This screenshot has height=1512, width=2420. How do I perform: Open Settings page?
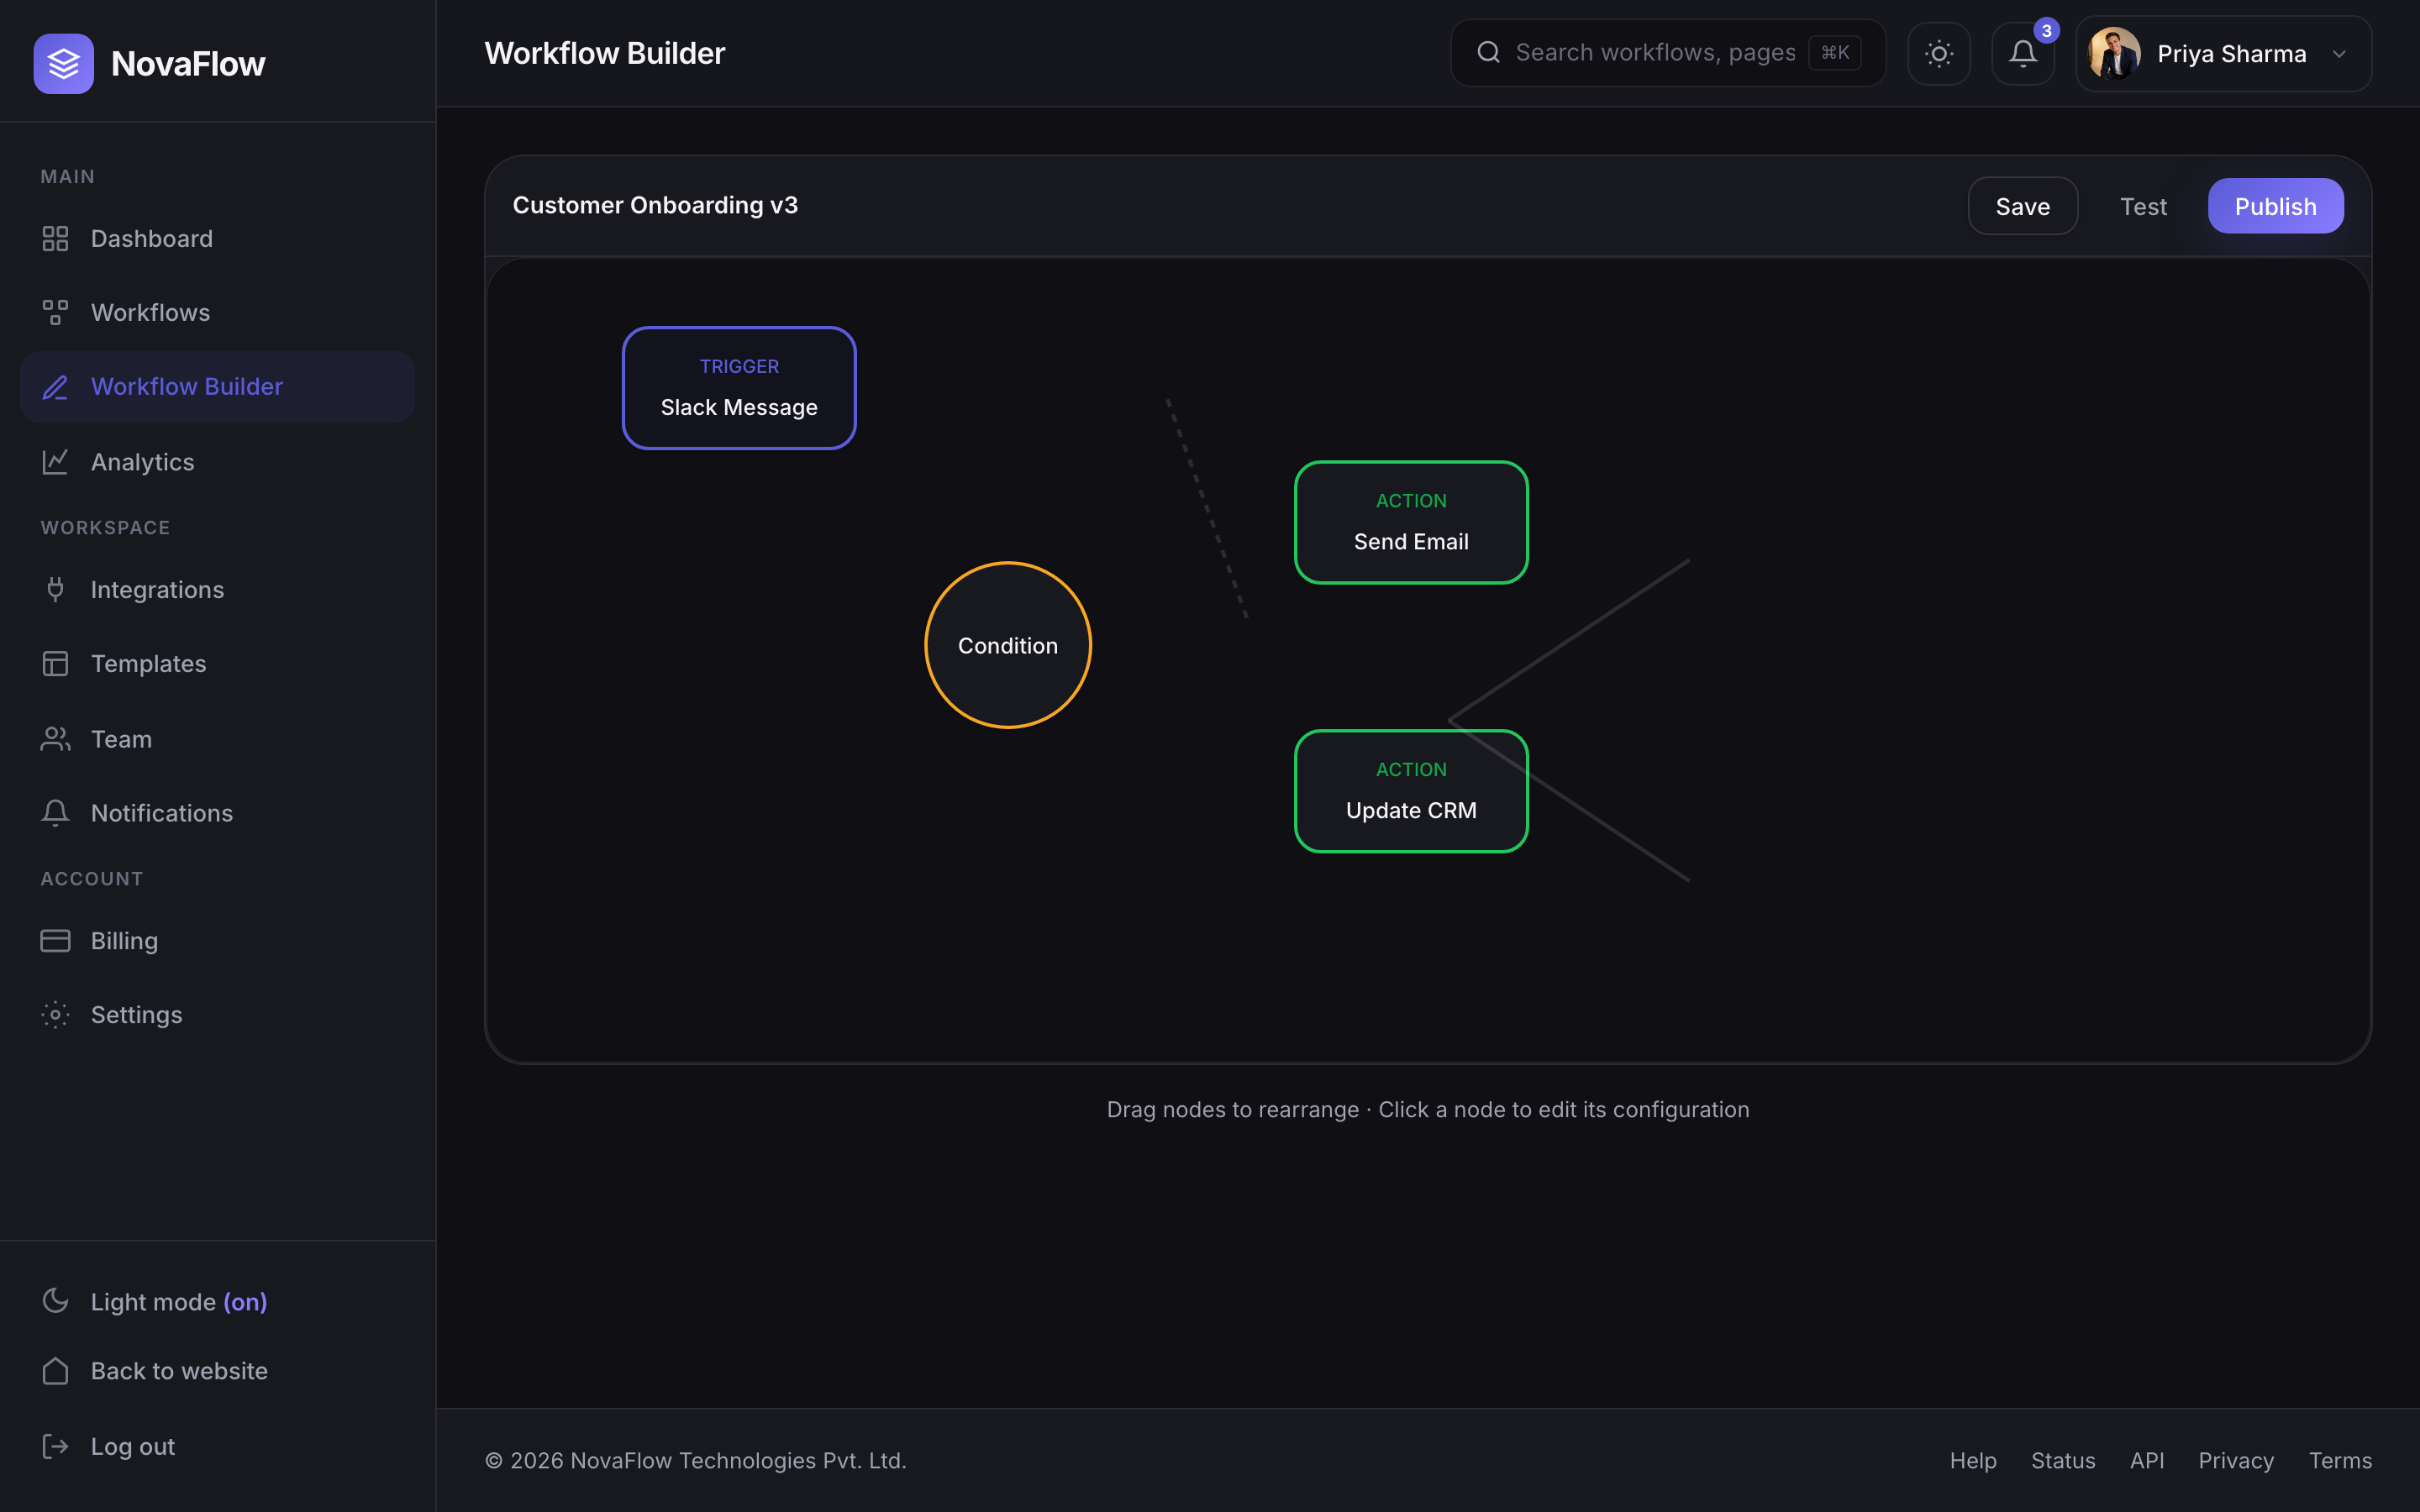tap(217, 1014)
